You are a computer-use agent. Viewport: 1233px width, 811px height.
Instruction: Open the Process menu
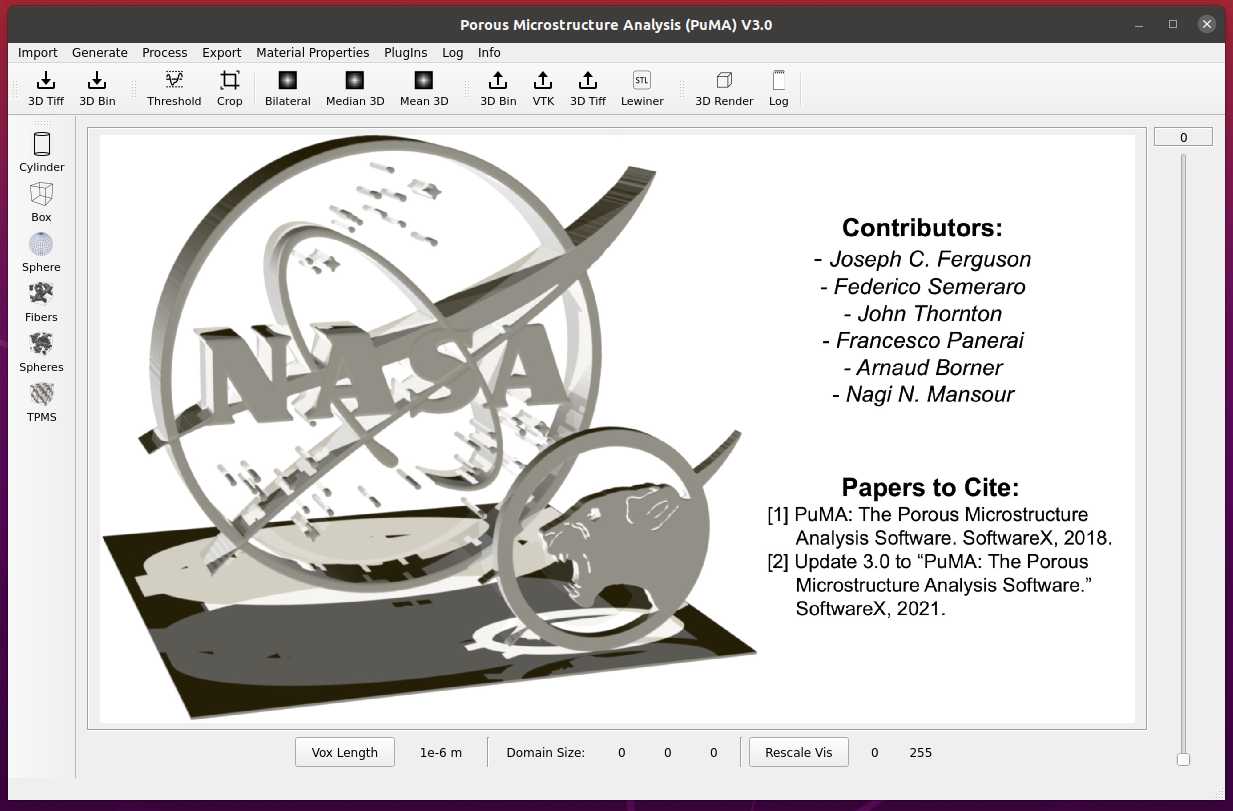[x=165, y=53]
